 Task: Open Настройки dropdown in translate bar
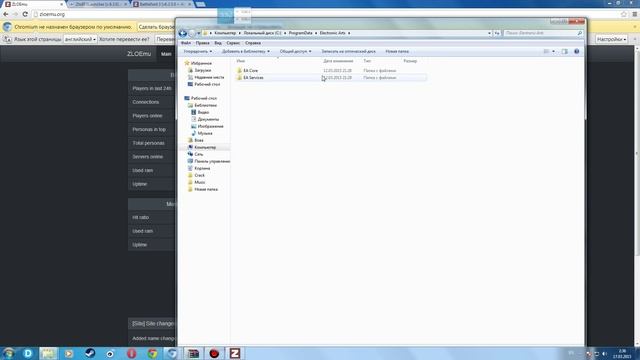(x=611, y=39)
